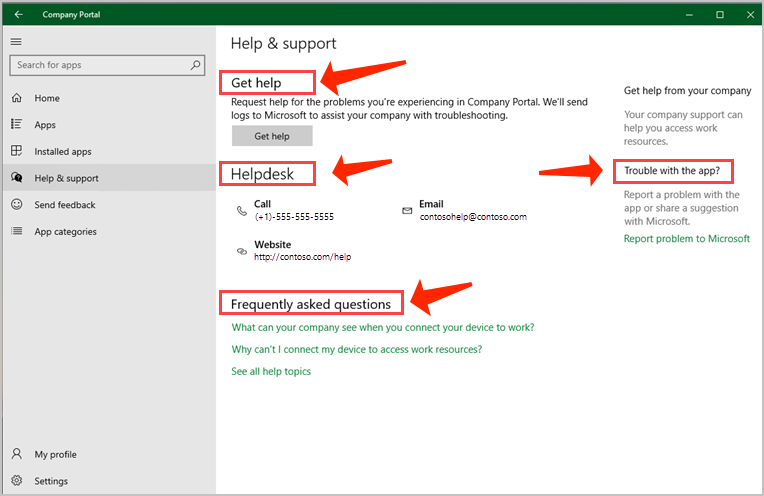This screenshot has height=496, width=764.
Task: Click the Get help section heading
Action: tap(256, 83)
